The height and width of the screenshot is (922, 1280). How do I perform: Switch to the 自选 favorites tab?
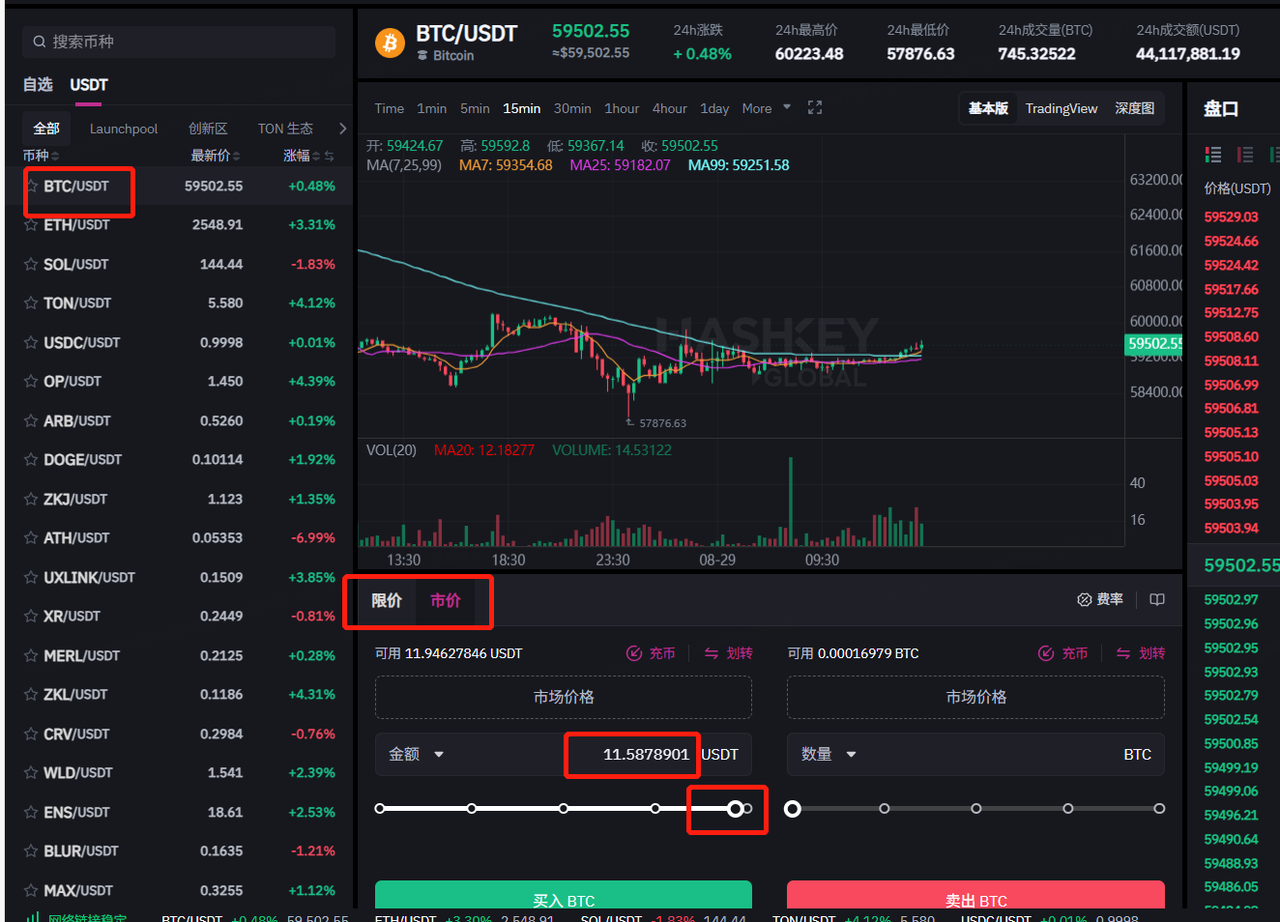38,85
